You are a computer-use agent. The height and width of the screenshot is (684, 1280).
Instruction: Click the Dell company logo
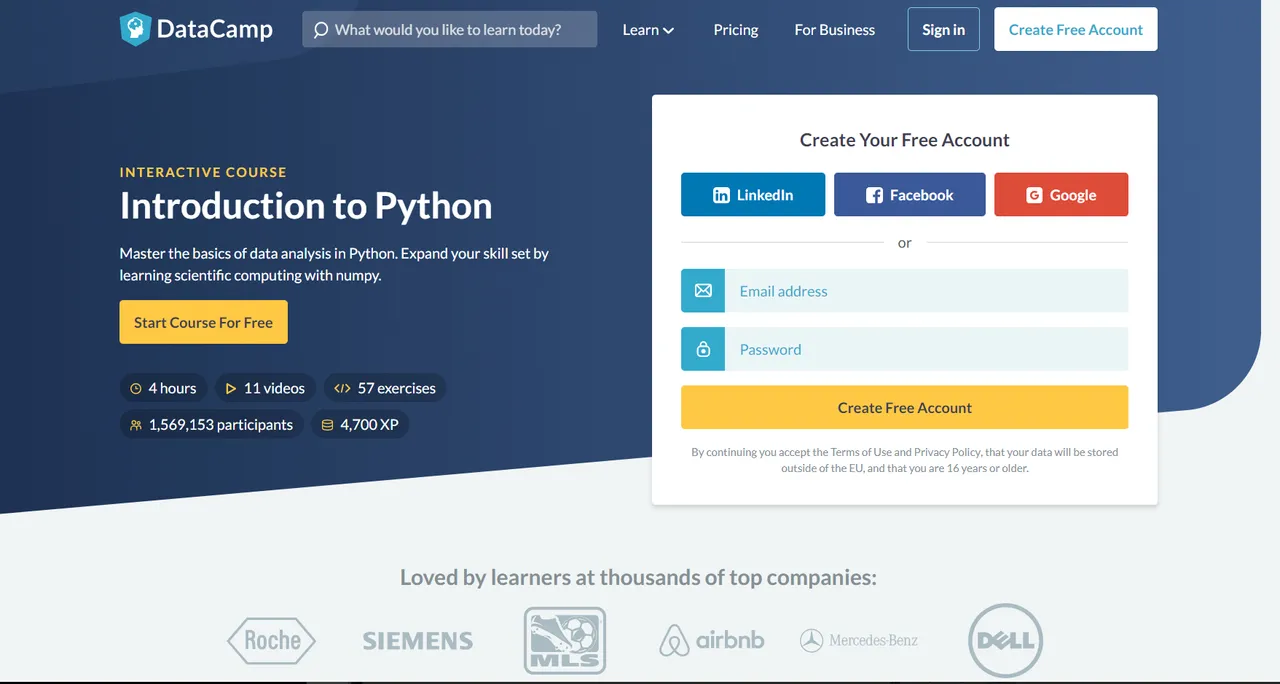(x=1006, y=640)
